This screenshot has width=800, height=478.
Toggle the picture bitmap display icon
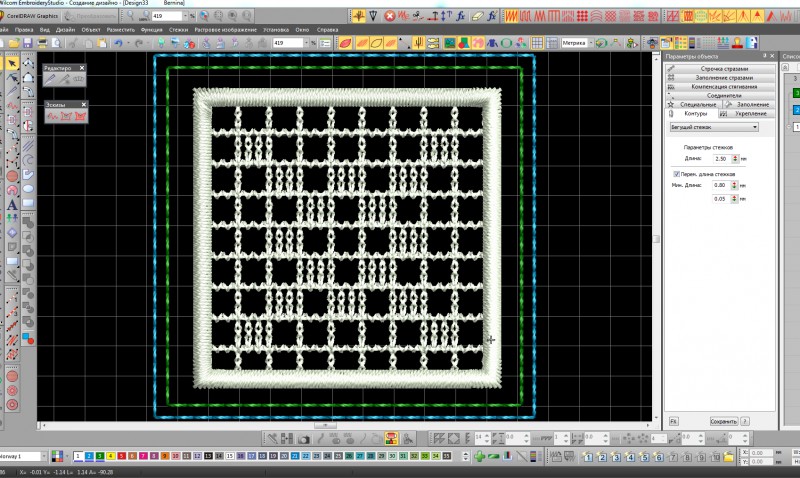point(449,43)
